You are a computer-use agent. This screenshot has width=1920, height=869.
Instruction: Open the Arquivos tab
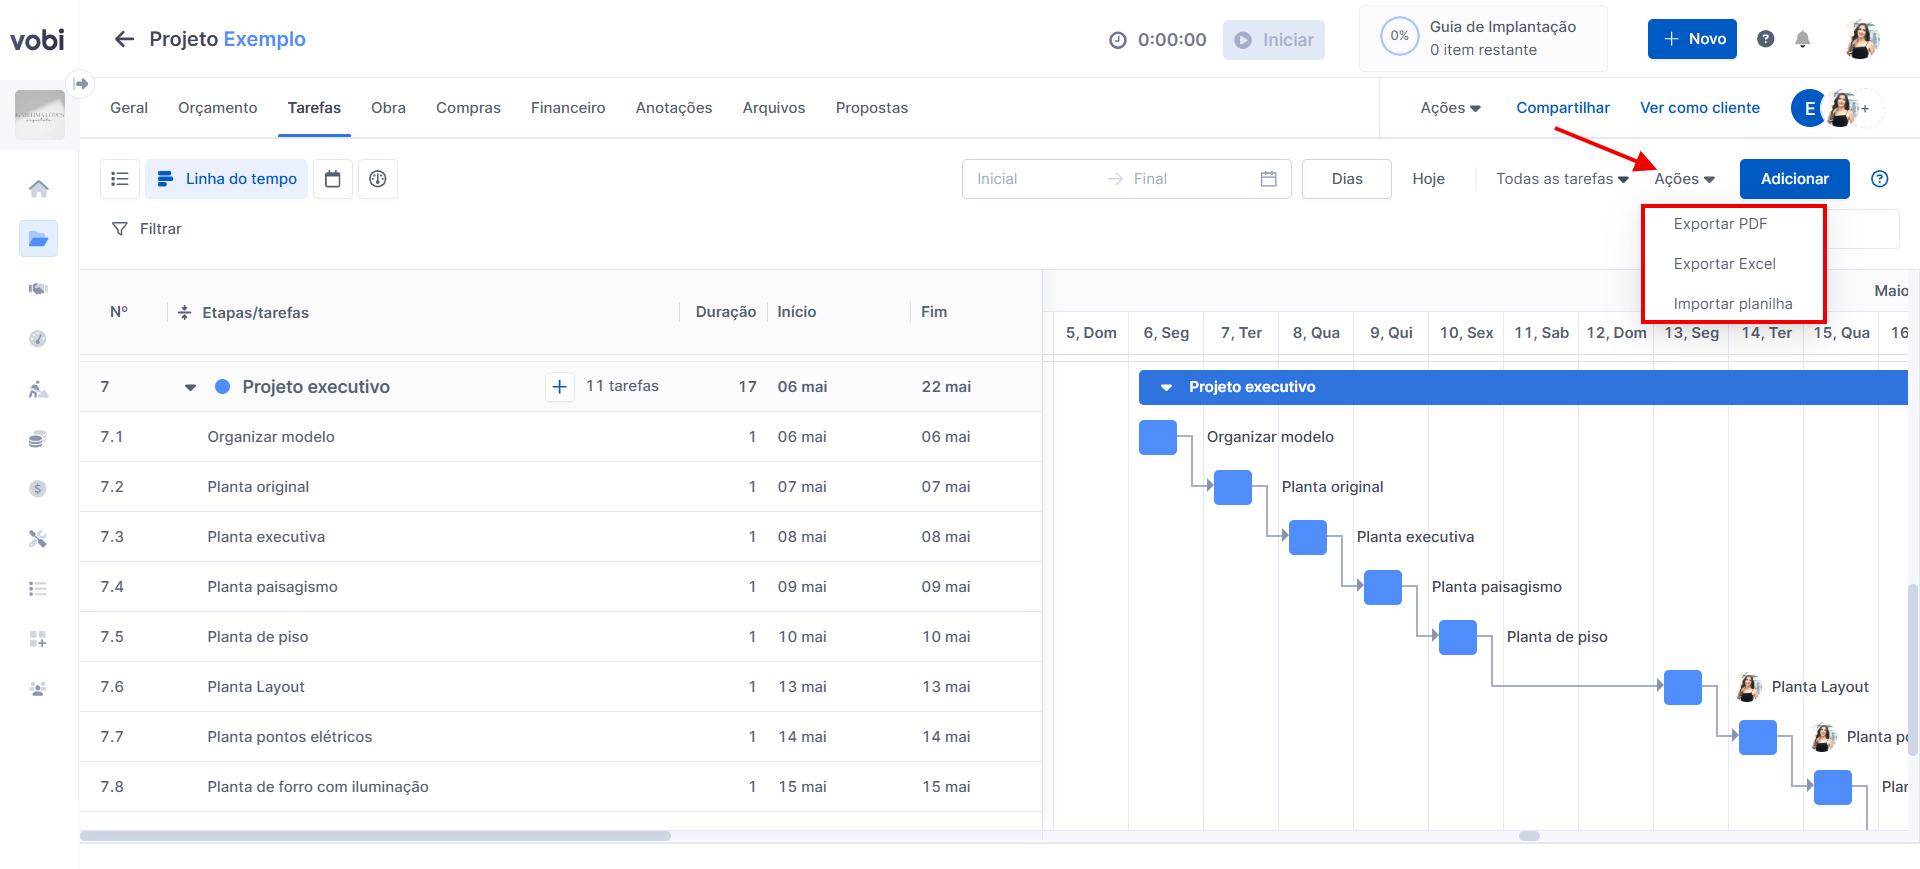tap(774, 108)
